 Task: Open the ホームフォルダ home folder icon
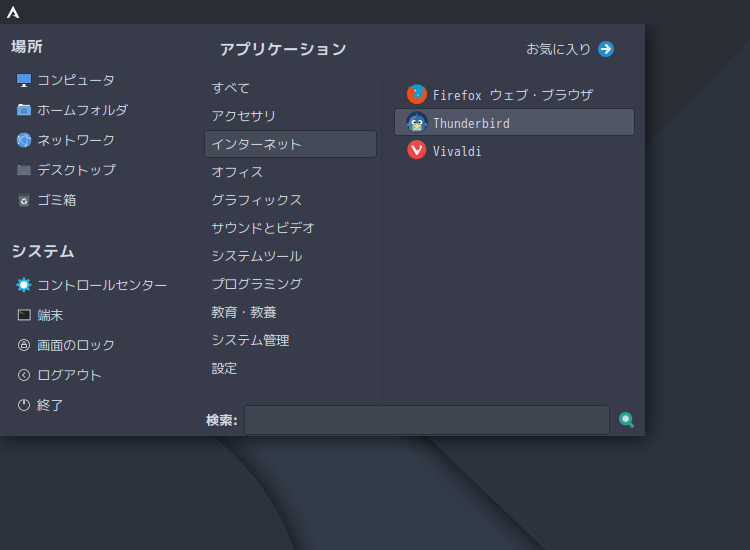click(x=24, y=110)
